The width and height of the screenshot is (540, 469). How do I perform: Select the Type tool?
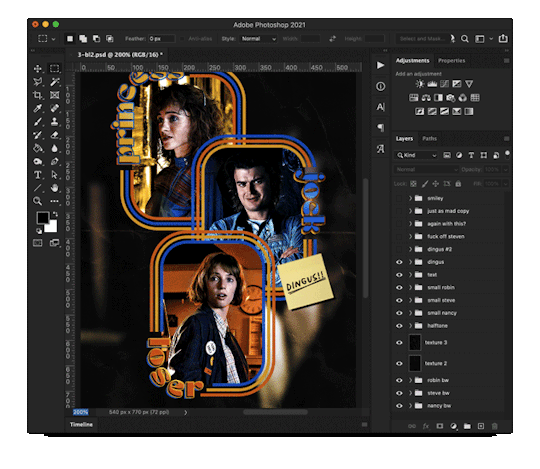point(38,175)
